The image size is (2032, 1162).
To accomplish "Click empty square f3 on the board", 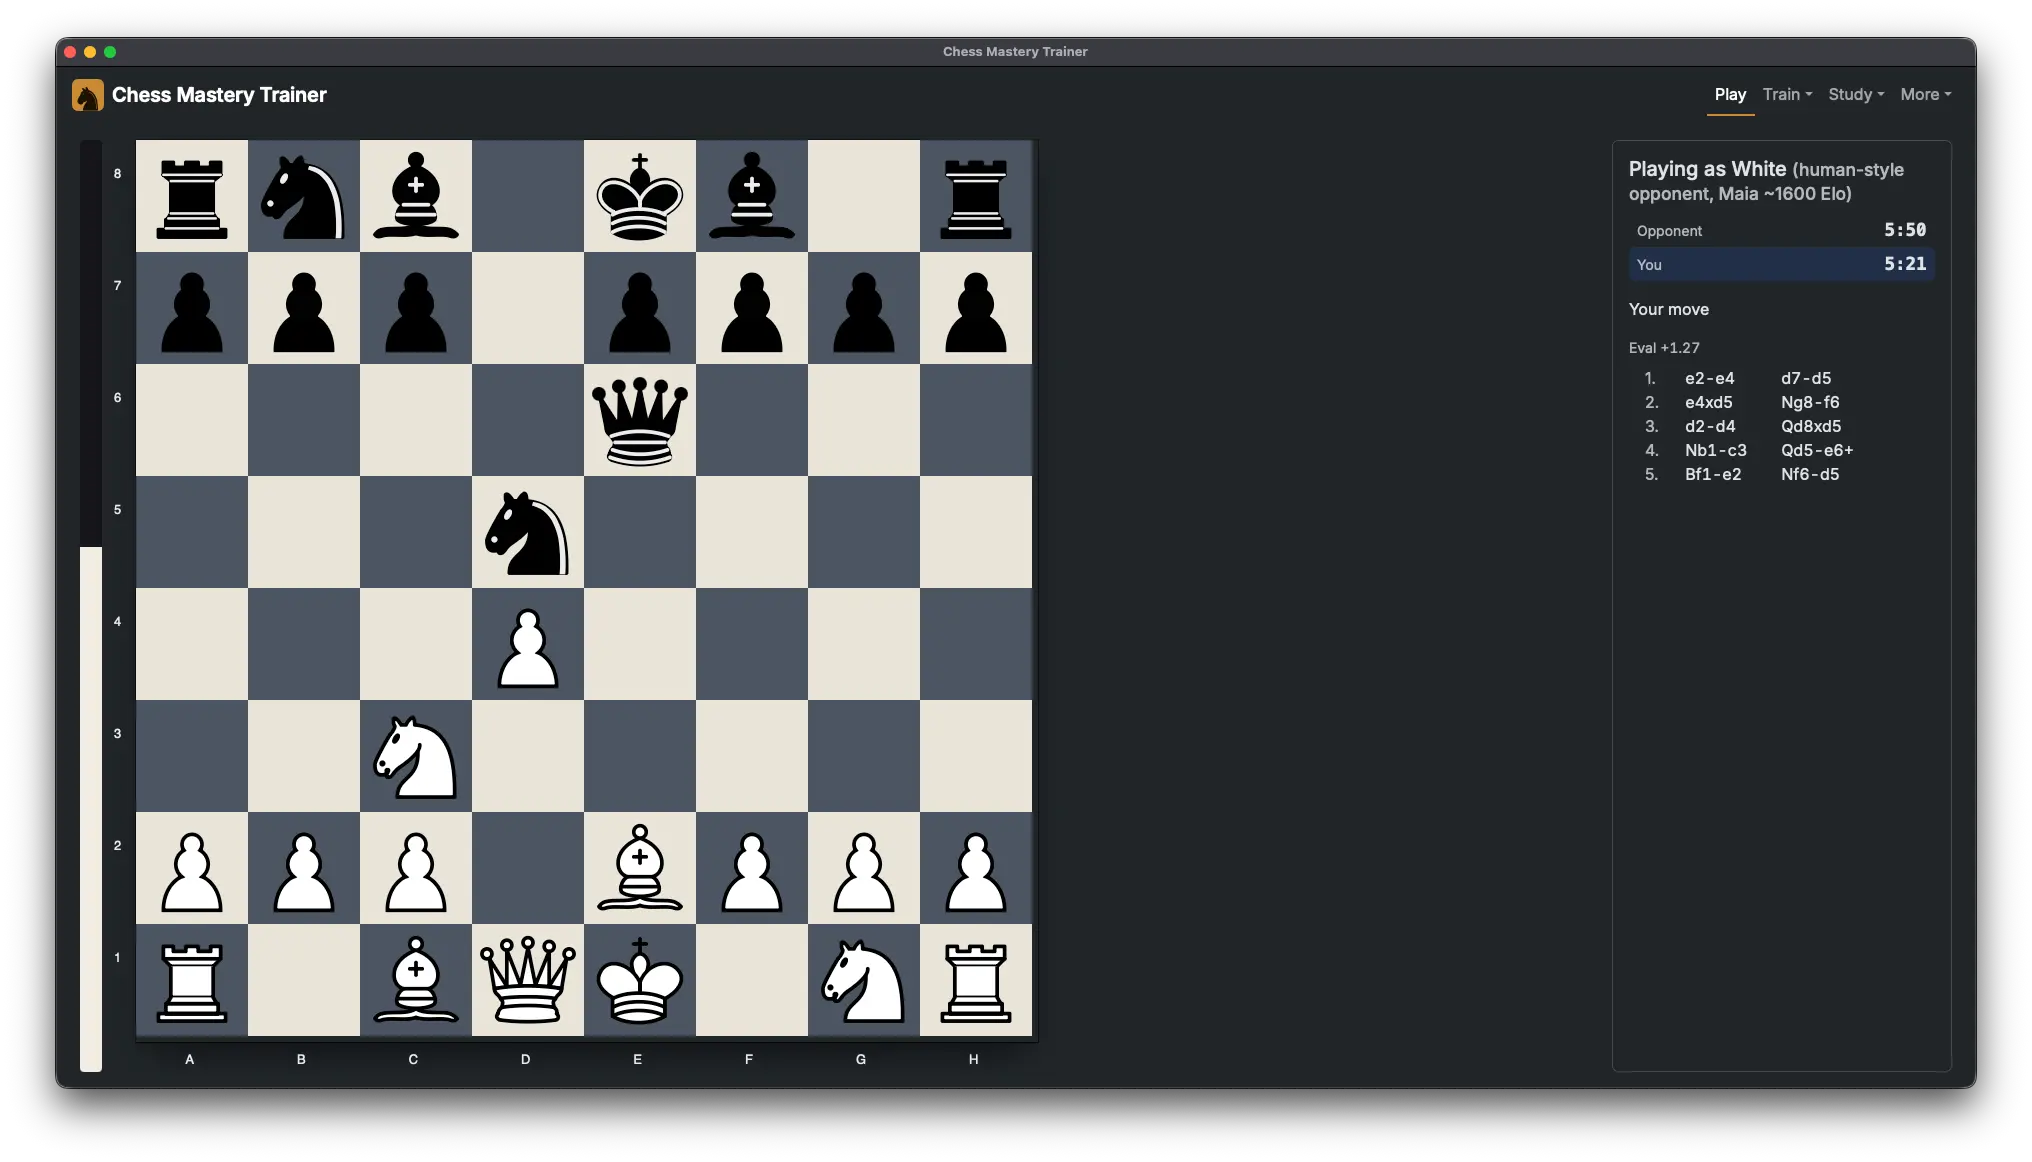I will click(752, 756).
